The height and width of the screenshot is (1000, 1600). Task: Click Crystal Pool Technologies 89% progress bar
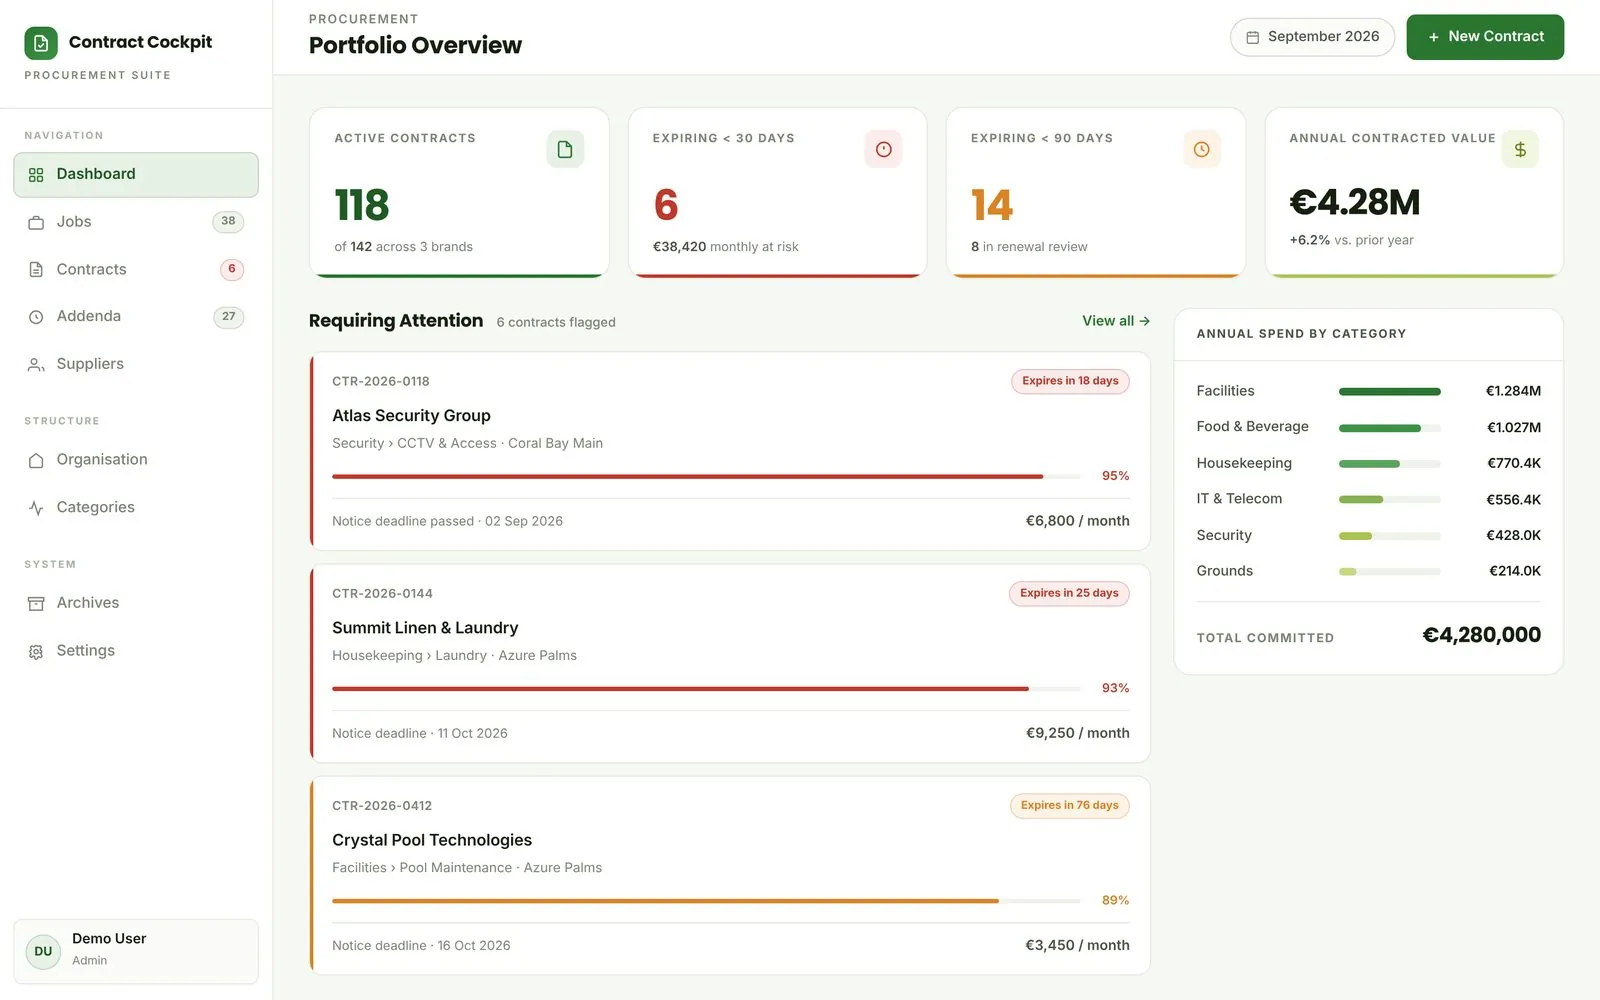[x=706, y=901]
